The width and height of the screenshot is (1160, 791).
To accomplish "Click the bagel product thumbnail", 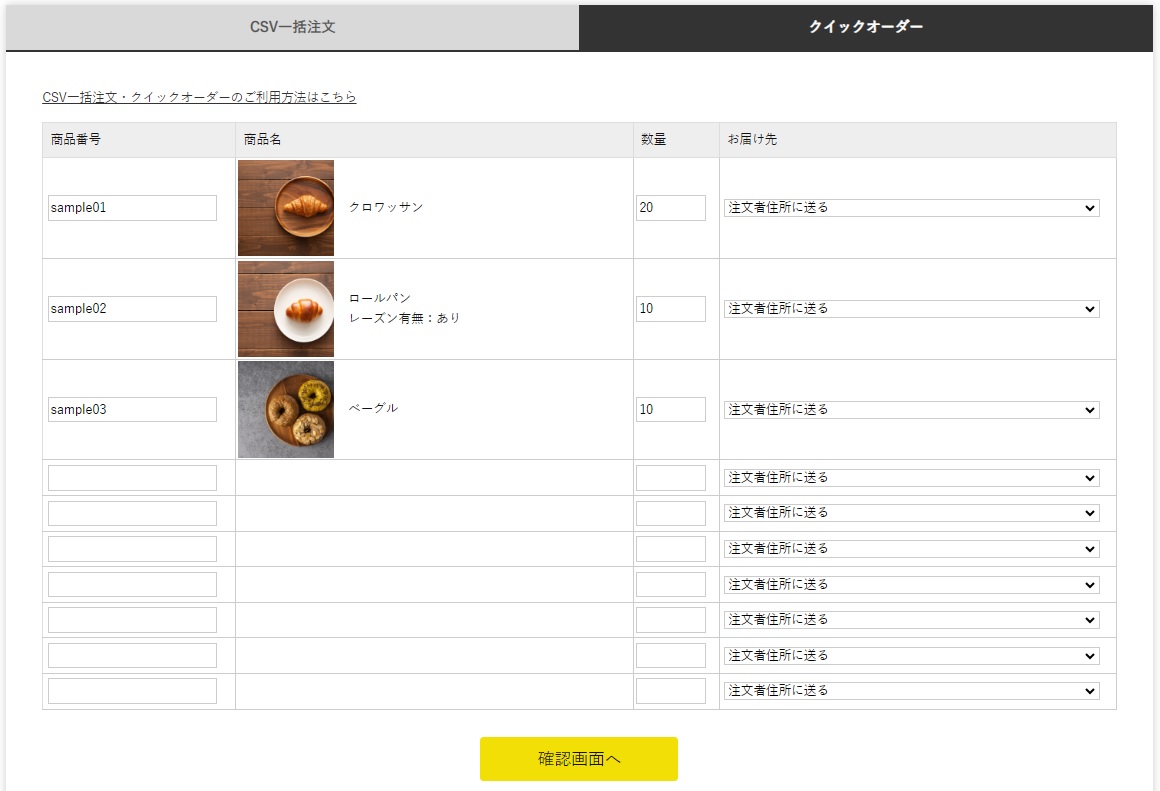I will click(x=286, y=410).
